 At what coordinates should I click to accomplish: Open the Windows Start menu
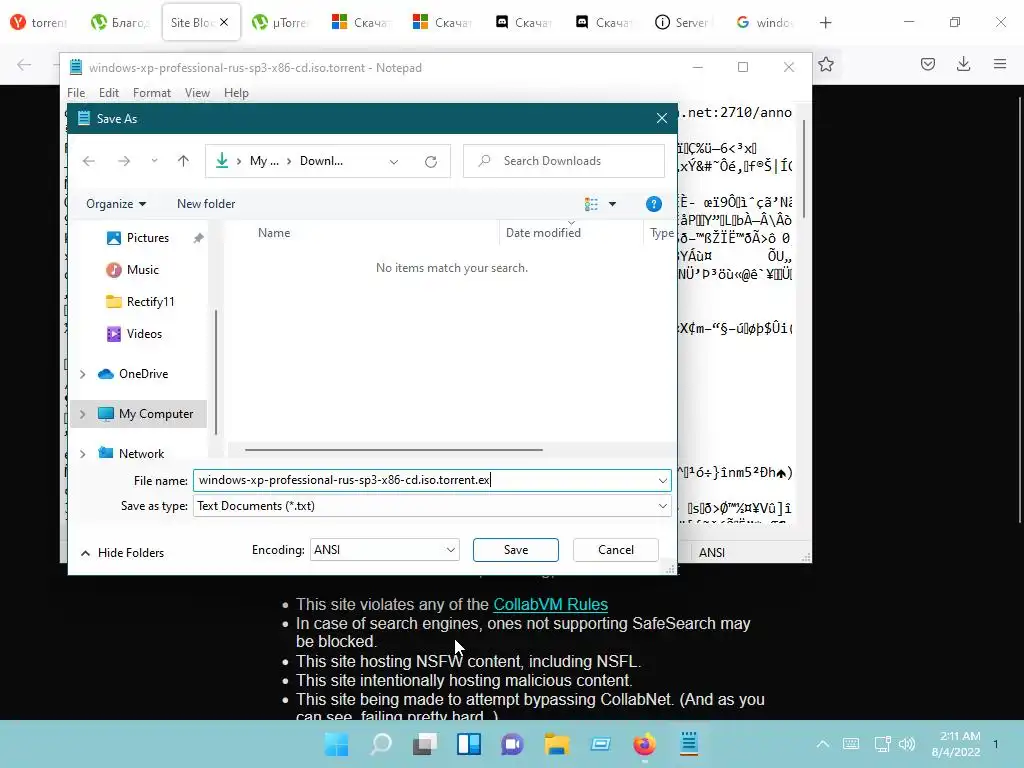point(337,744)
